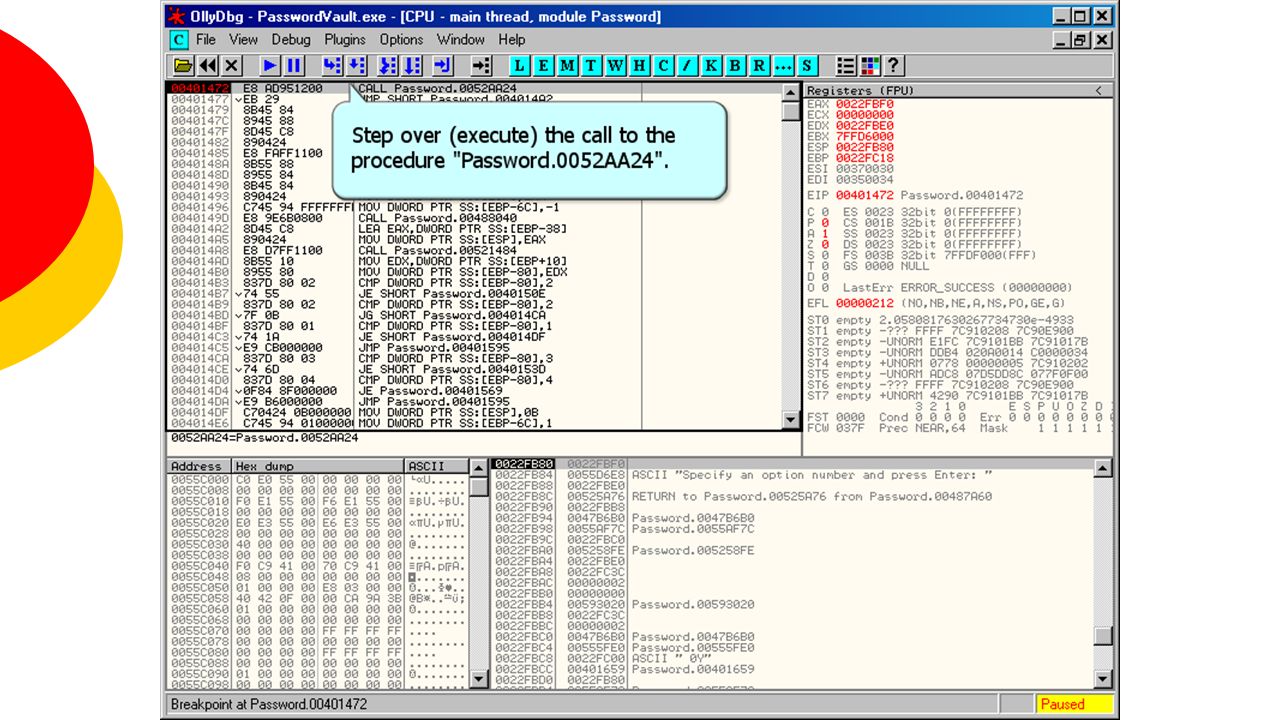Click the Step into toolbar icon
Viewport: 1280px width, 720px height.
point(332,66)
